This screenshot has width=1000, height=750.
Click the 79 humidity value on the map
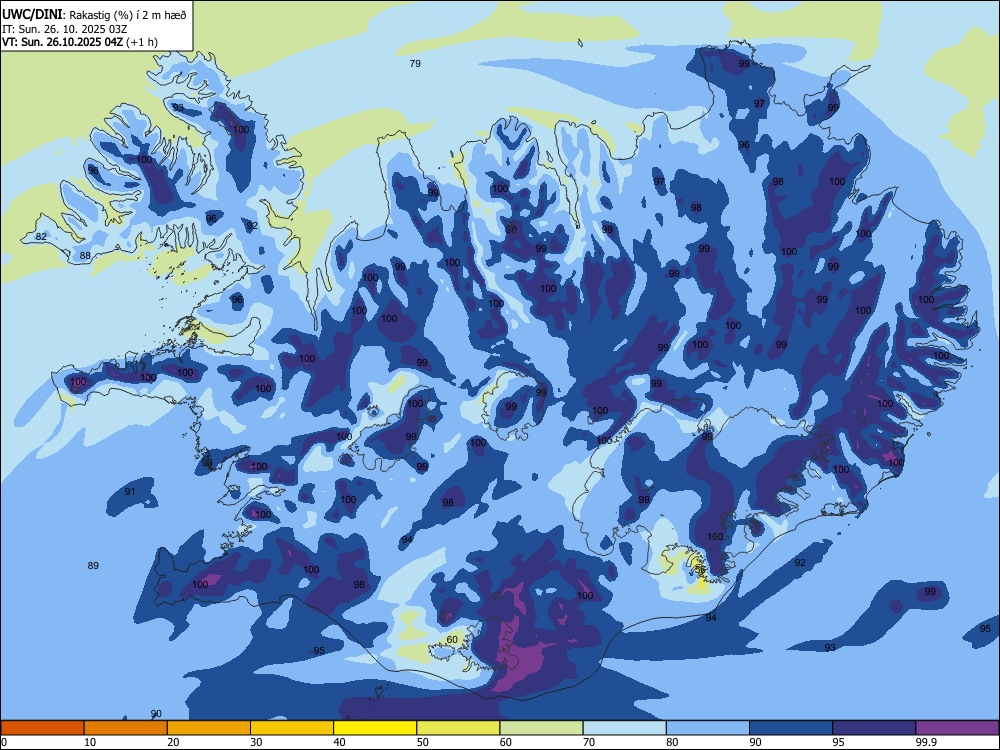[415, 63]
